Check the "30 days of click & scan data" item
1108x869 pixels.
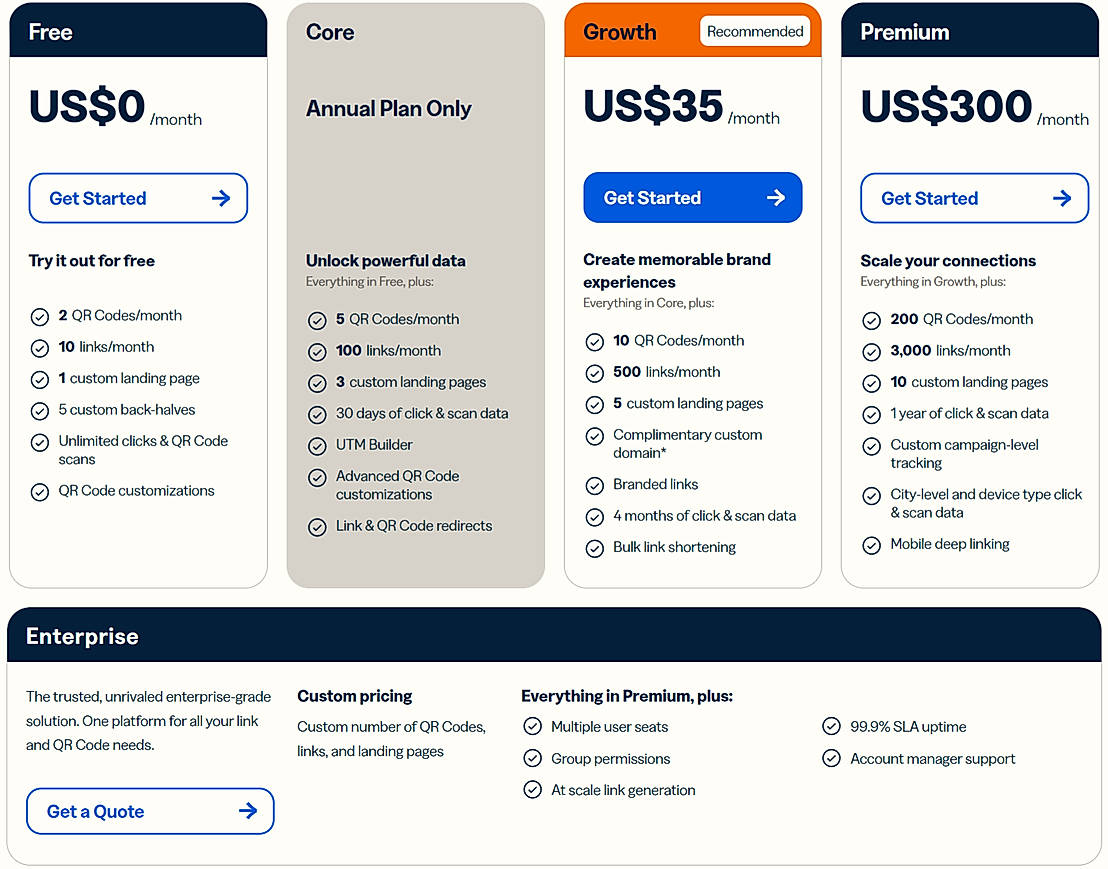click(317, 413)
